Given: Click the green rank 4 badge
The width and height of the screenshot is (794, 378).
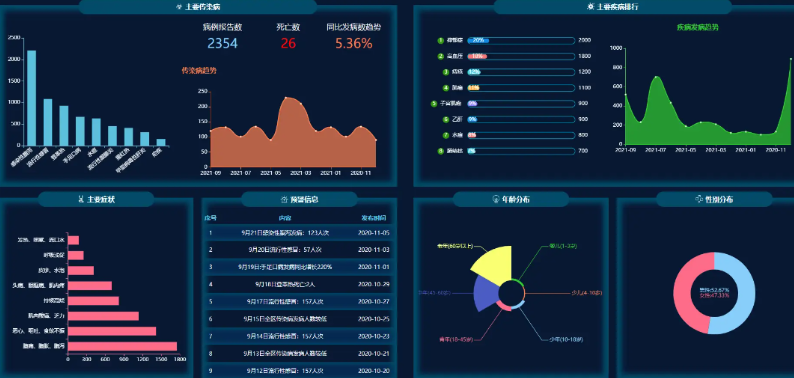Looking at the screenshot, I should 446,88.
